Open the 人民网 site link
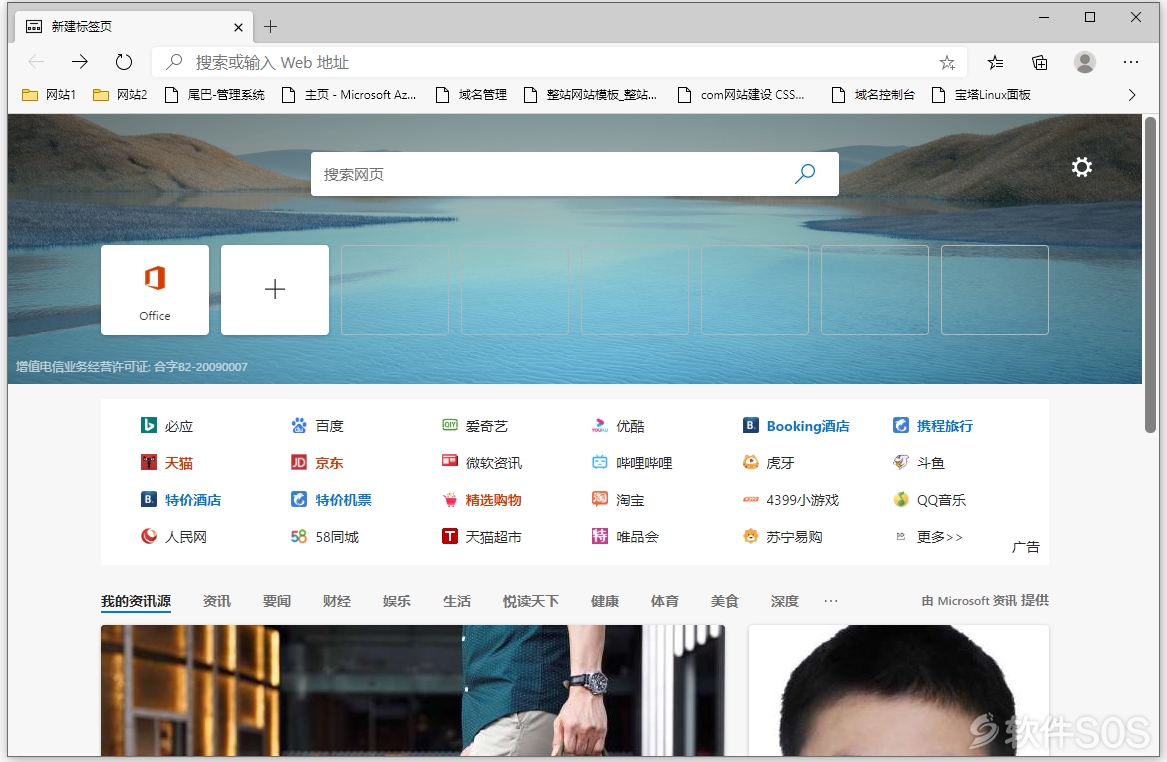The width and height of the screenshot is (1167, 762). point(174,537)
